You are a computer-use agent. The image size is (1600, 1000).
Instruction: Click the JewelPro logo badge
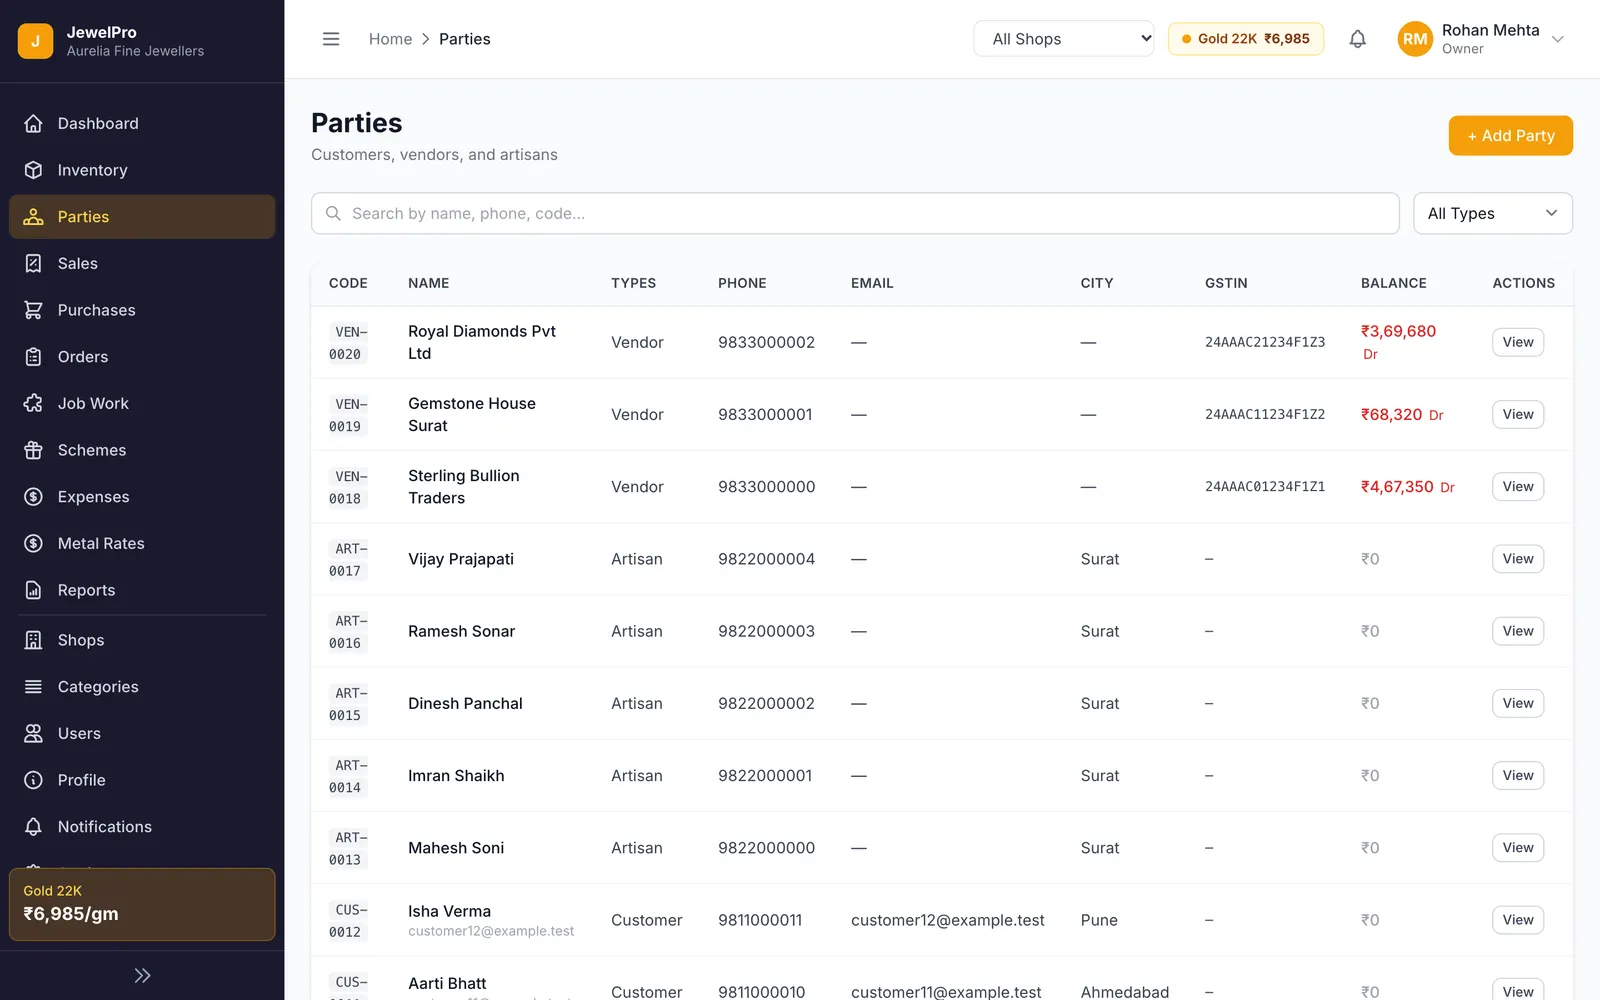pos(35,41)
